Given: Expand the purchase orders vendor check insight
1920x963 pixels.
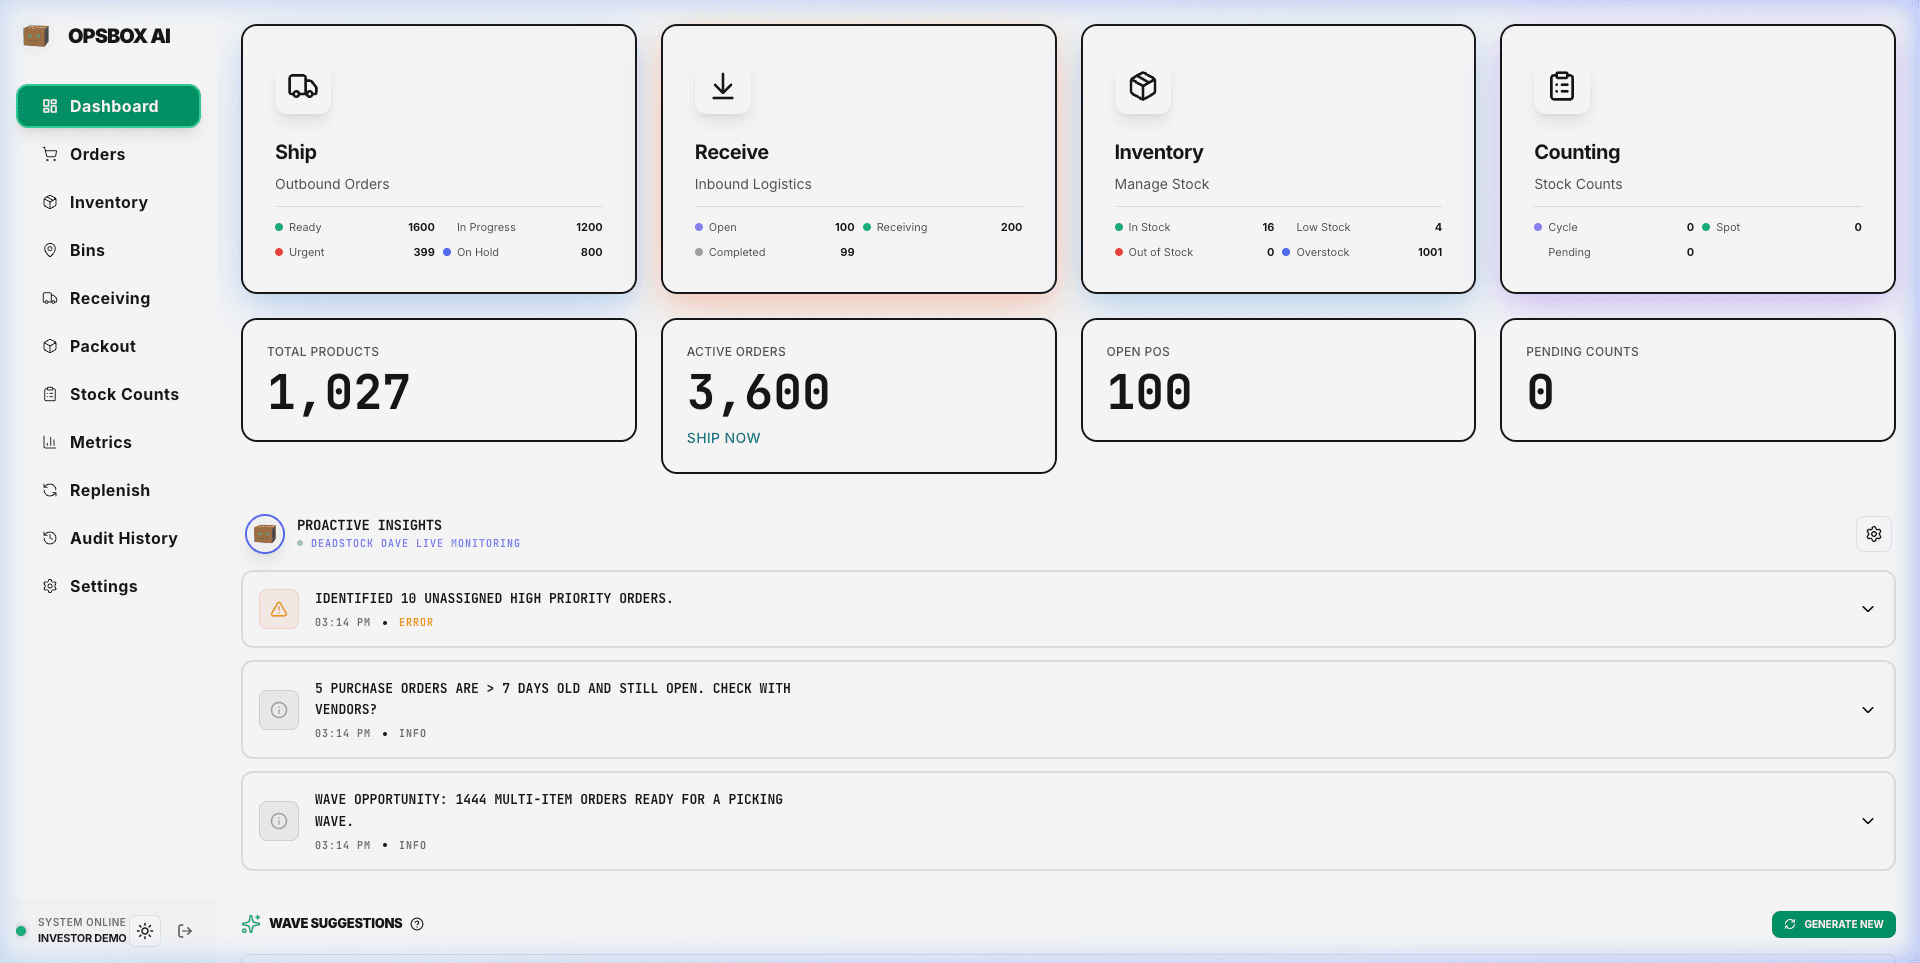Looking at the screenshot, I should coord(1869,710).
